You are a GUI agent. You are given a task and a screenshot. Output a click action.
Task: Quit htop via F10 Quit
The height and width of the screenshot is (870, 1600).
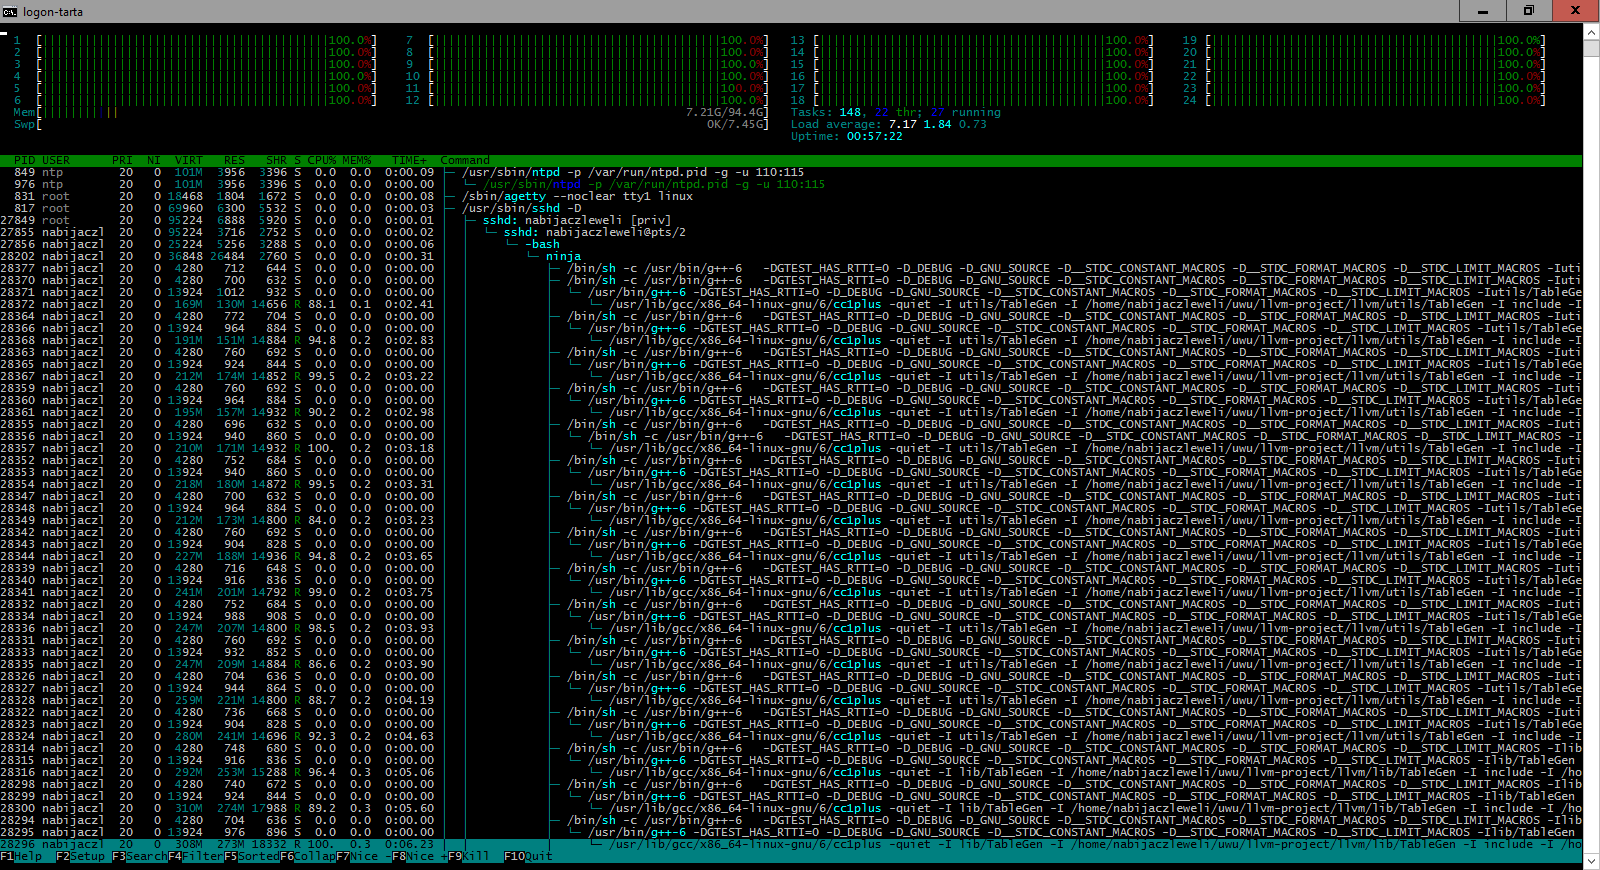pos(528,856)
